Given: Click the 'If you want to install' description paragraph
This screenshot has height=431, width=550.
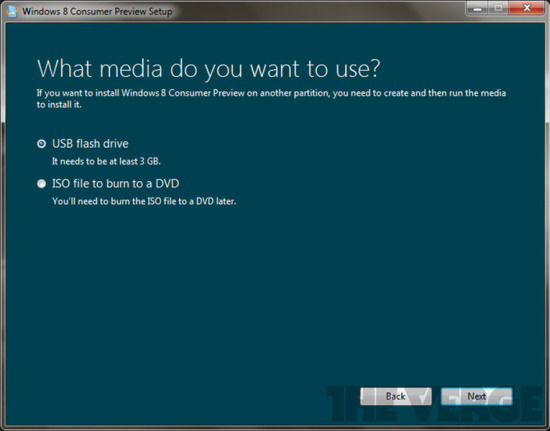Looking at the screenshot, I should coord(271,99).
